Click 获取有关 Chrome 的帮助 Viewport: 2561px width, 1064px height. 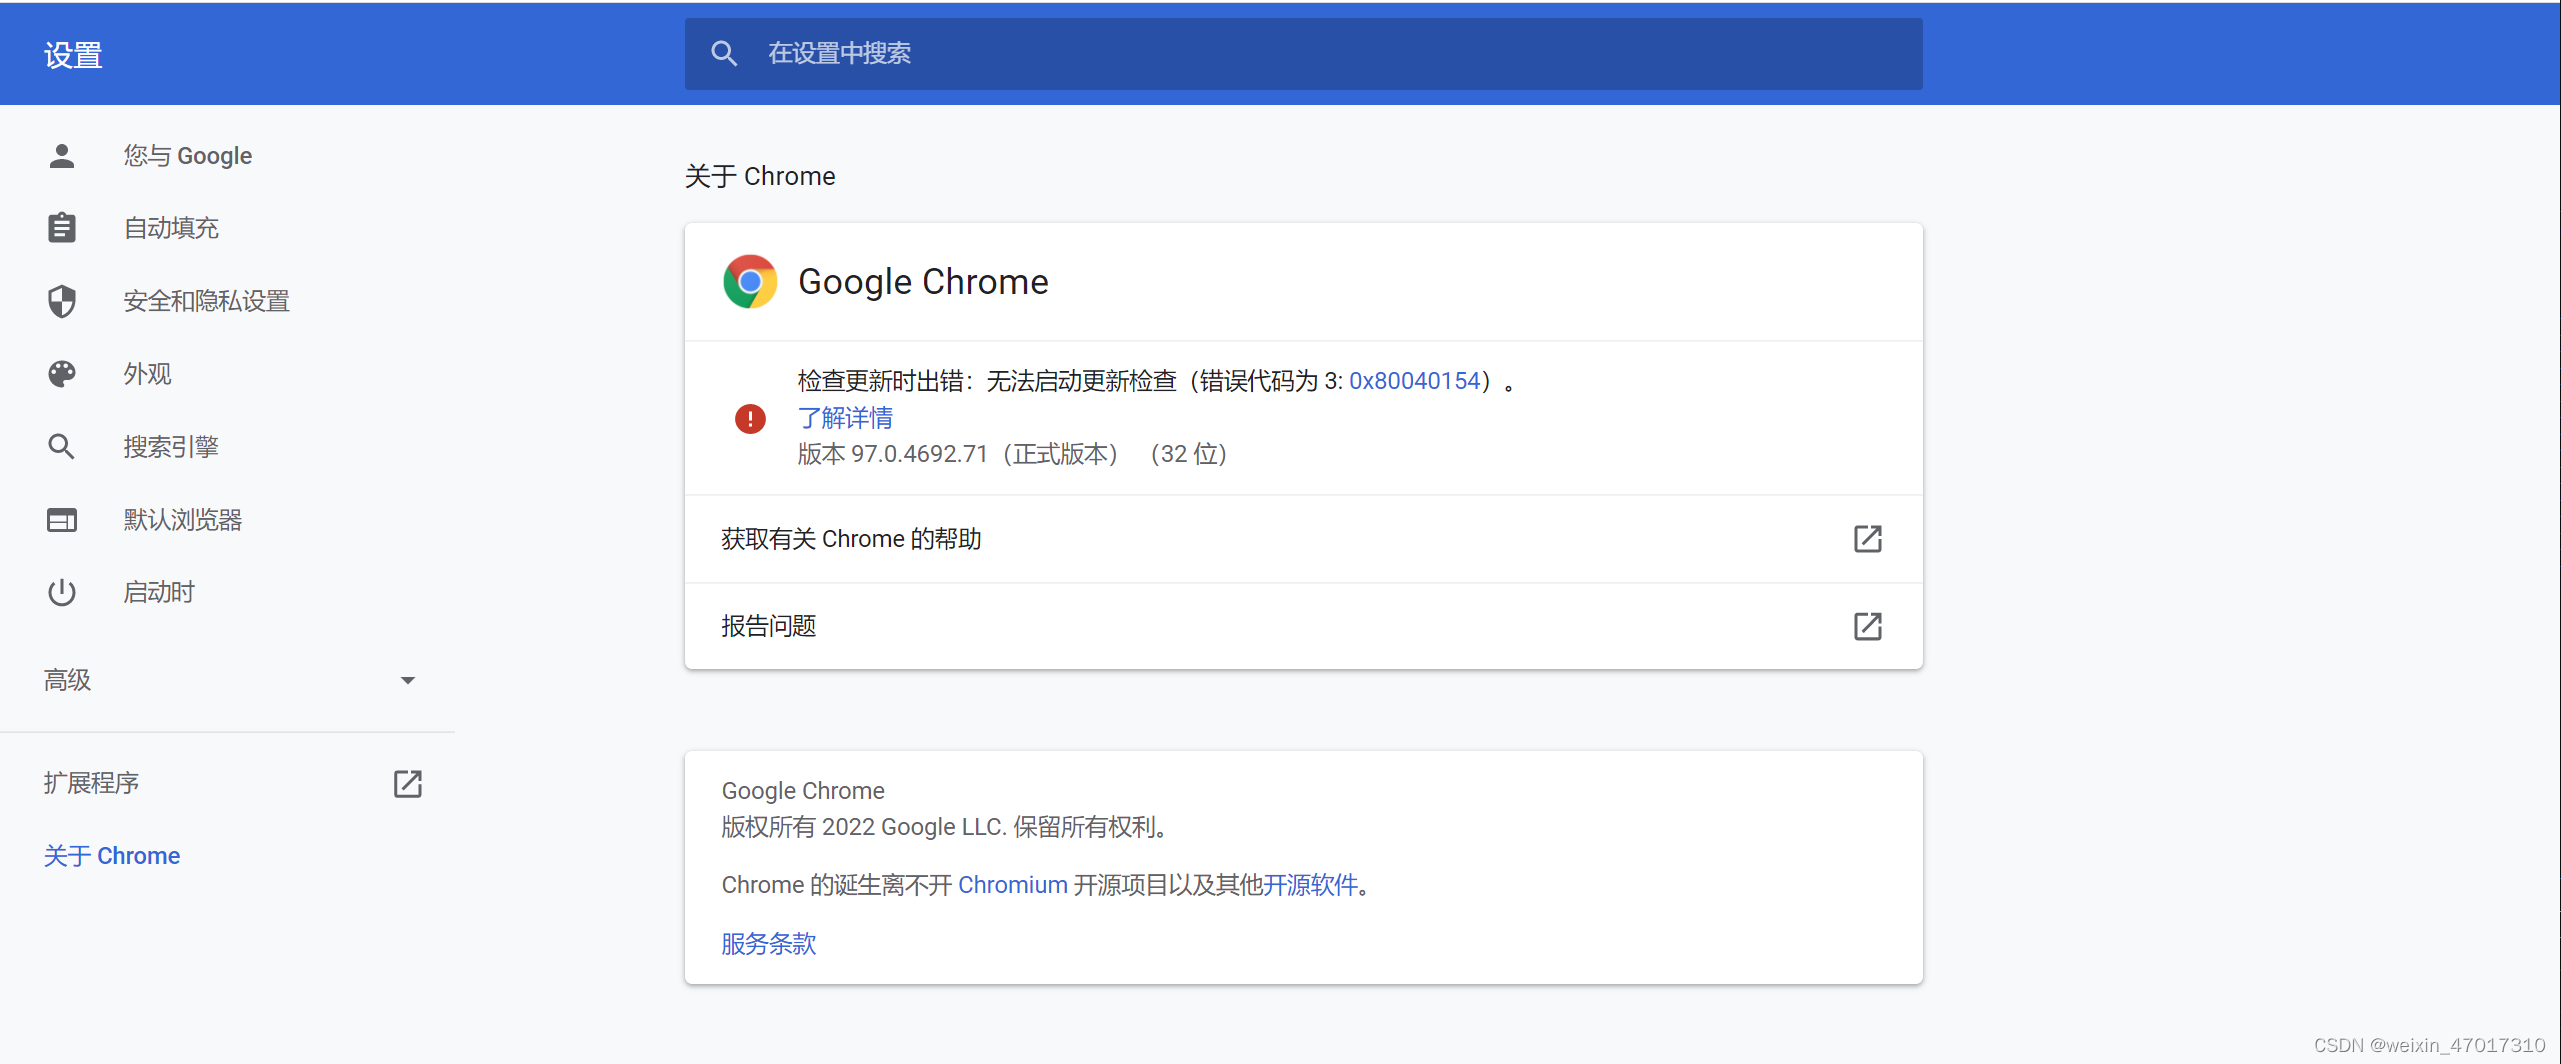click(x=1303, y=539)
